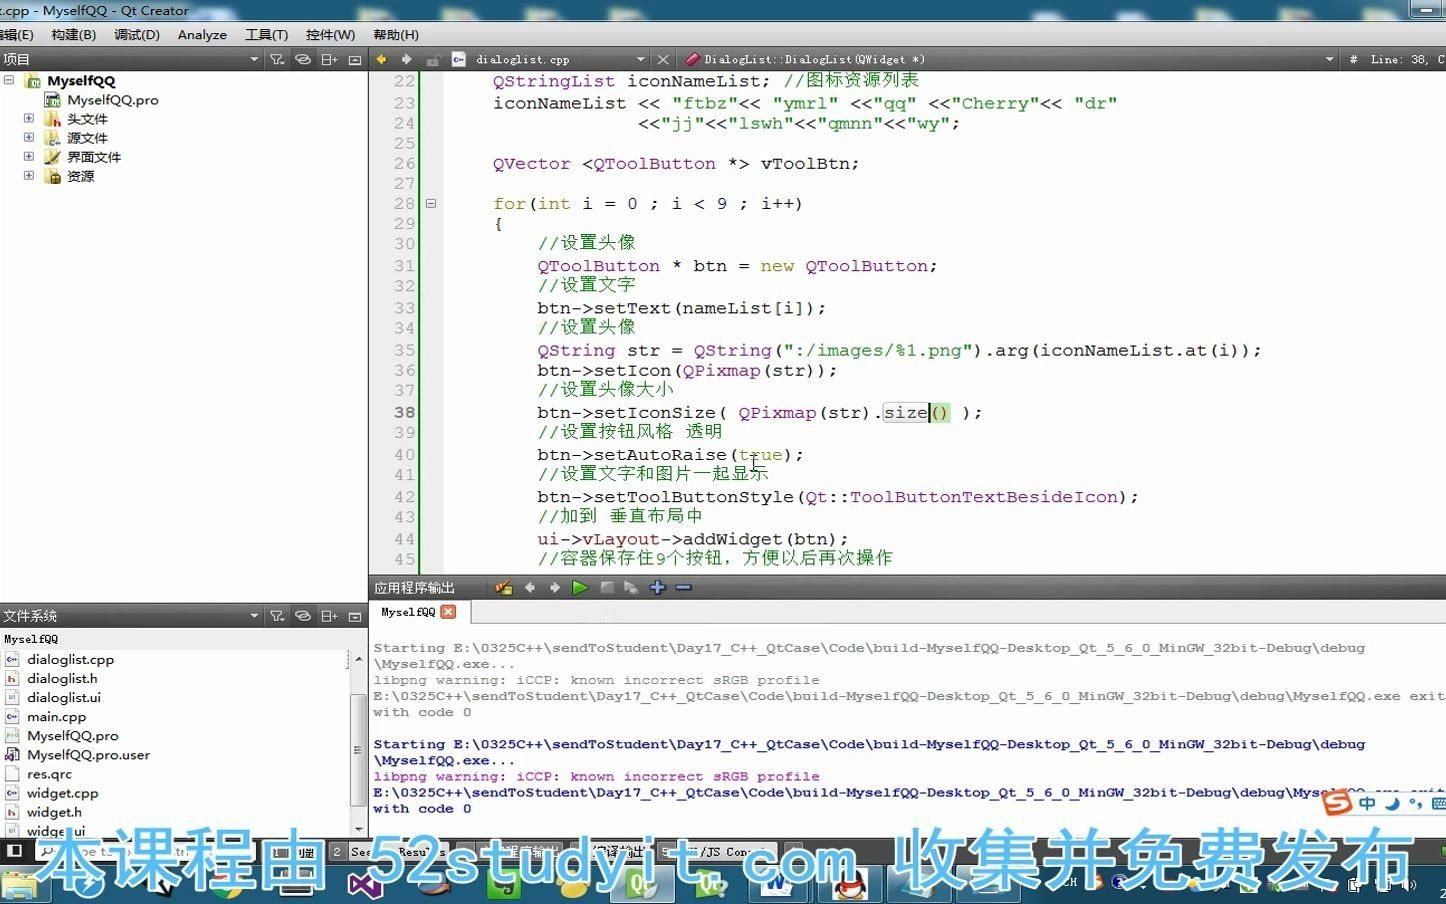
Task: Click filter icon in 文件系统 panel
Action: coord(278,616)
